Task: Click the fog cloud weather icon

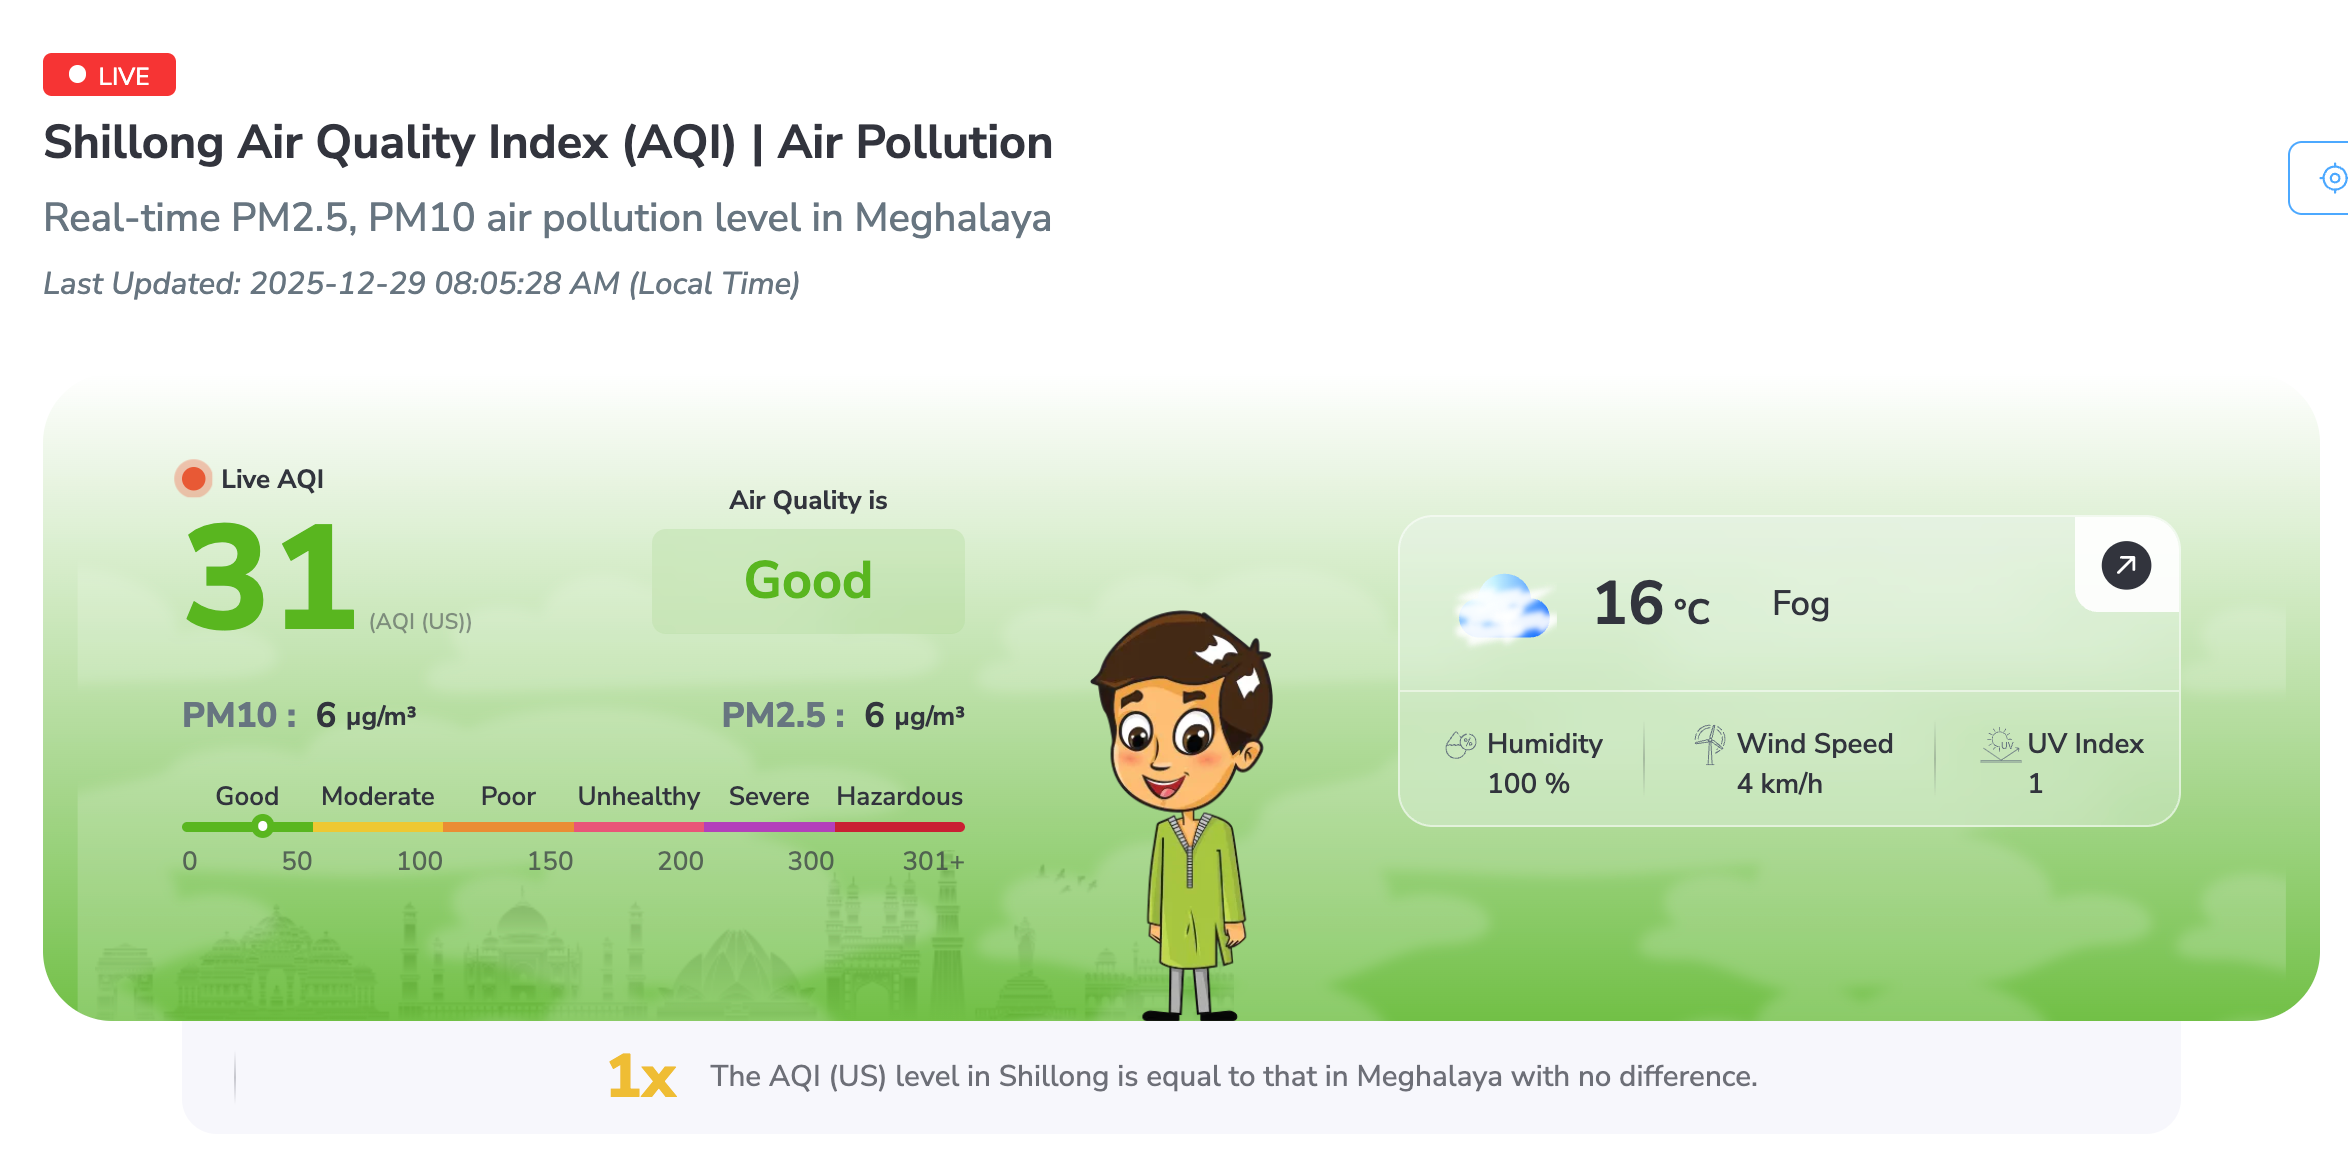Action: click(1504, 606)
